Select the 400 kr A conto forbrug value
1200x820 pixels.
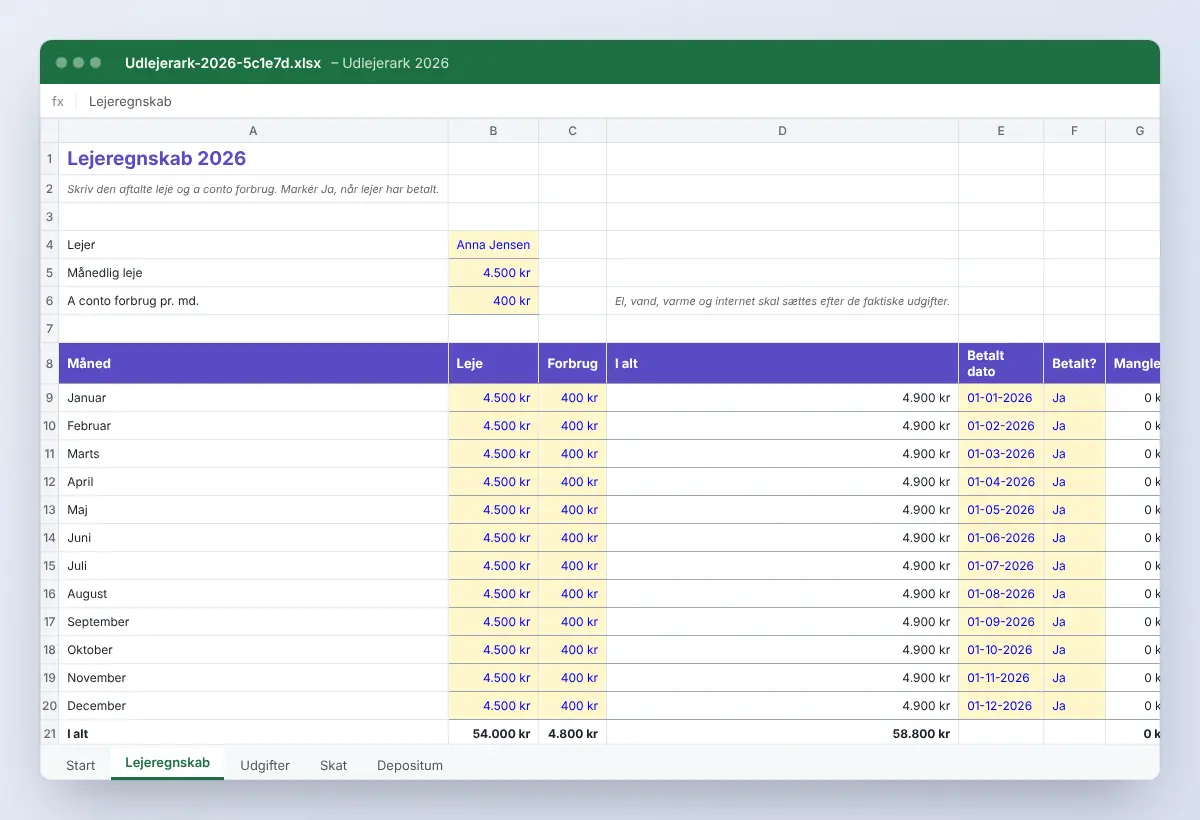[493, 301]
